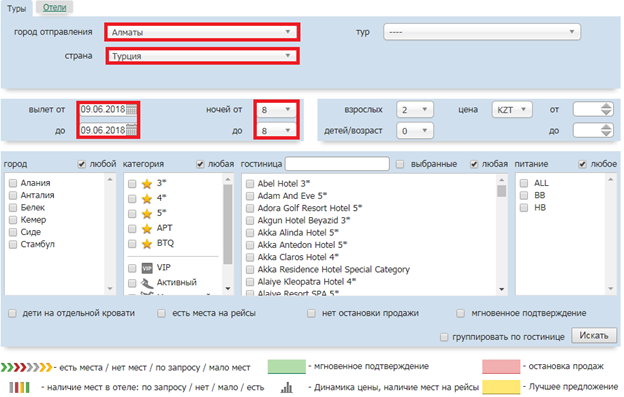This screenshot has height=397, width=624.
Task: Select the 4* star category icon
Action: (x=147, y=198)
